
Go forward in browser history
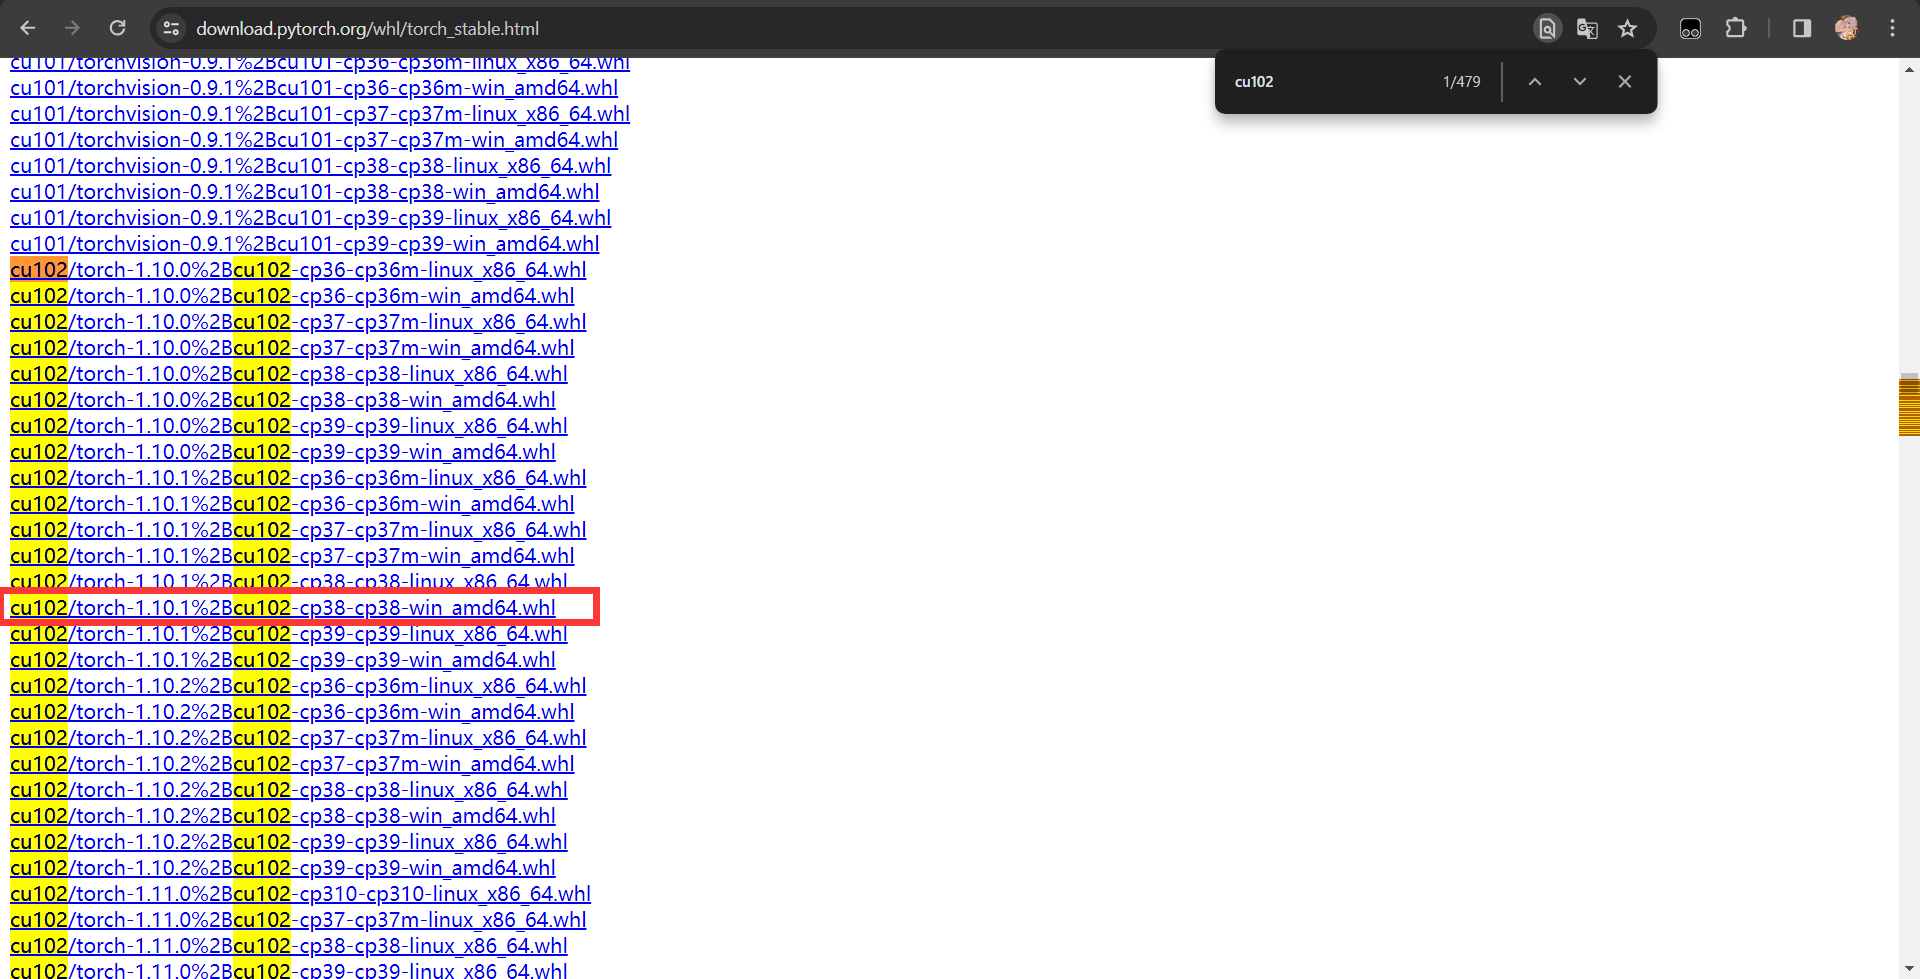coord(72,28)
